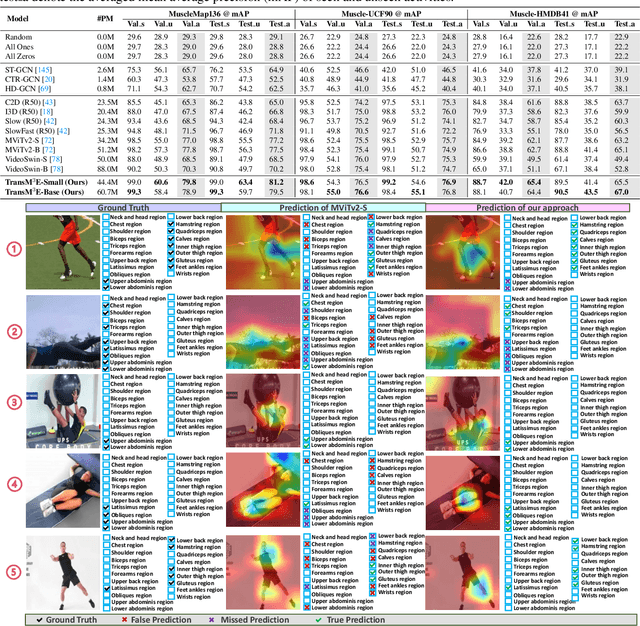Viewport: 640px width, 626px height.
Task: Select the Prediction of our approach header
Action: pos(529,206)
